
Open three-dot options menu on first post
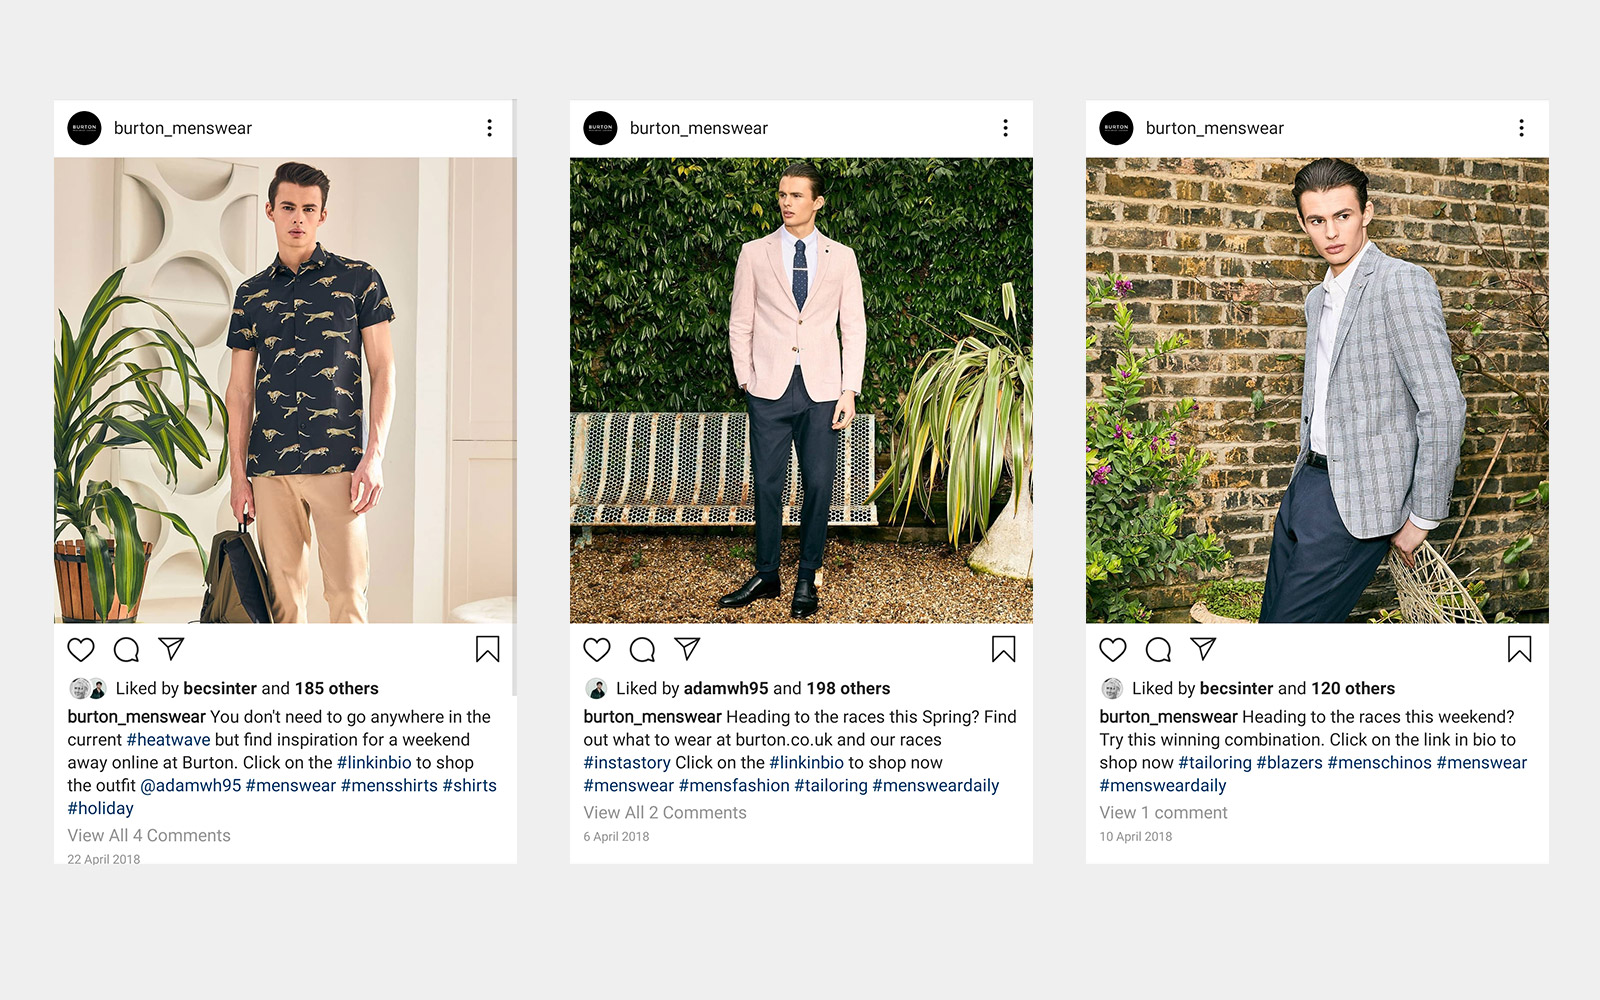tap(489, 128)
